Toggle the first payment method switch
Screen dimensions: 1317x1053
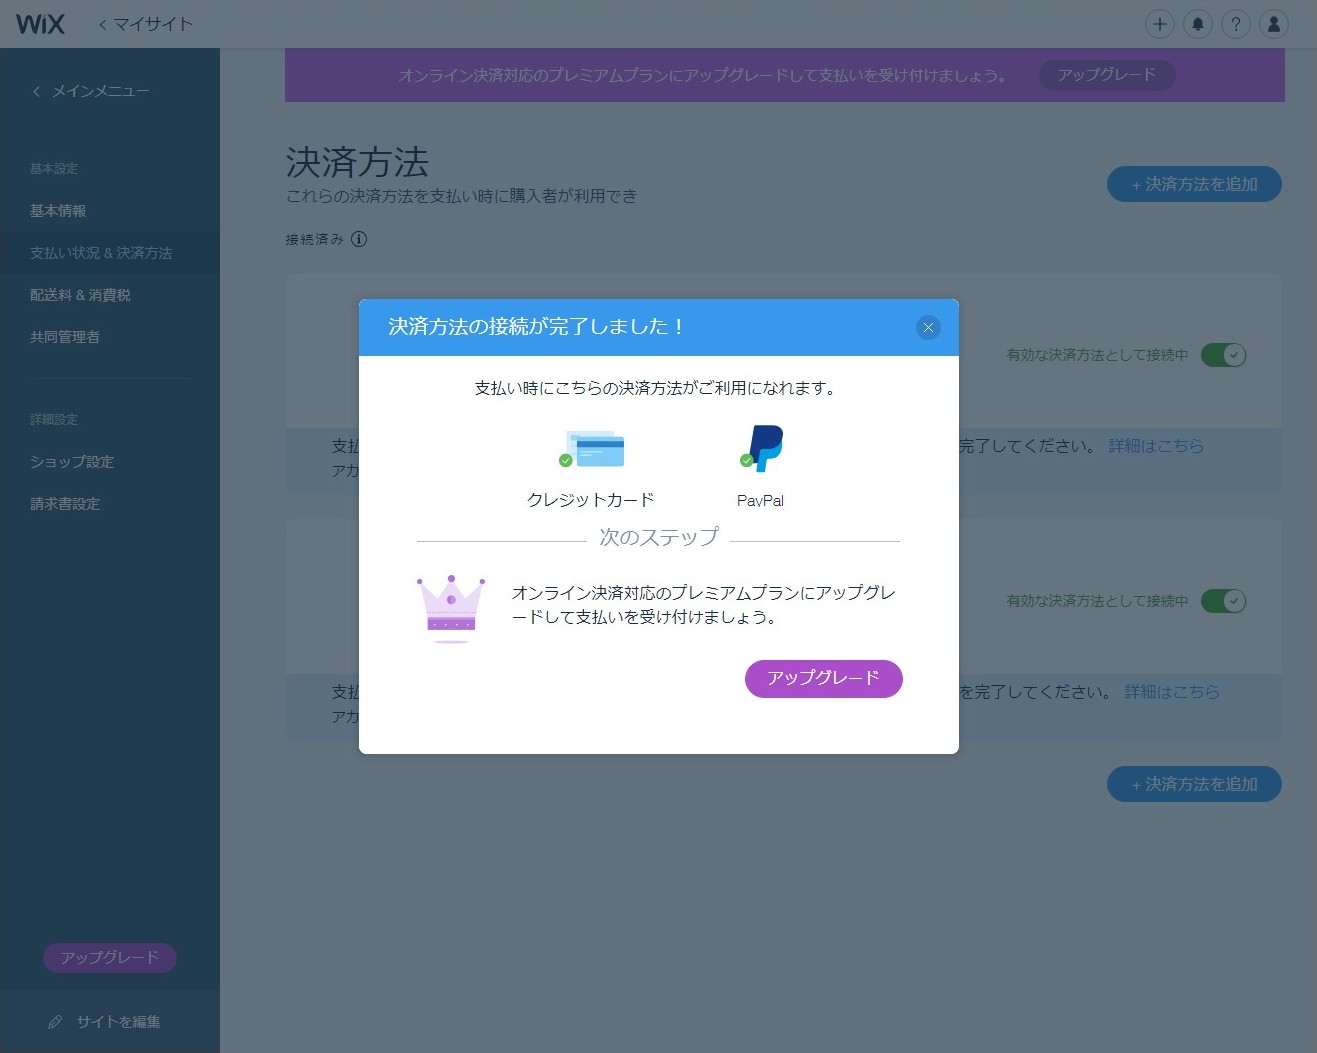(1223, 355)
